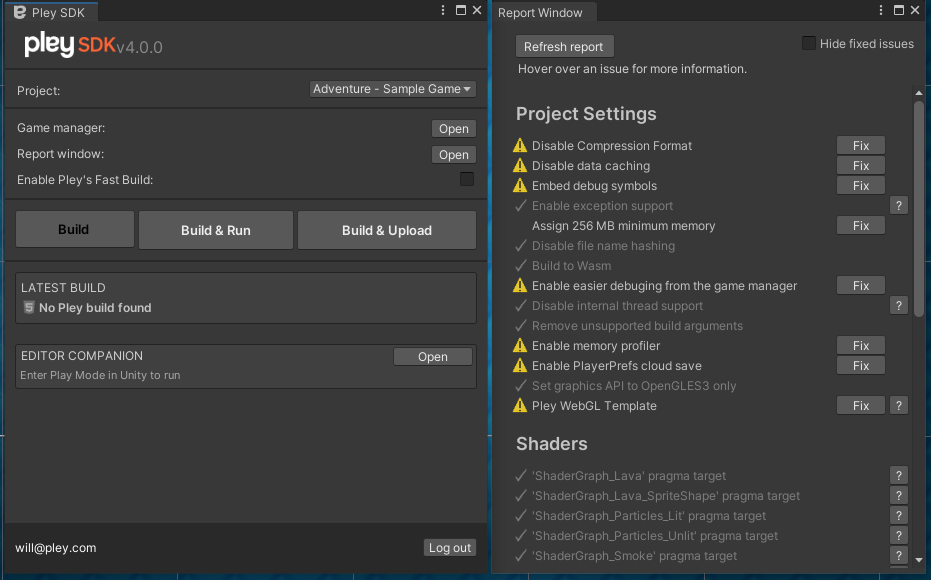The width and height of the screenshot is (931, 580).
Task: Click checkmark beside Set graphics API to OpenGLES3
Action: coord(521,385)
